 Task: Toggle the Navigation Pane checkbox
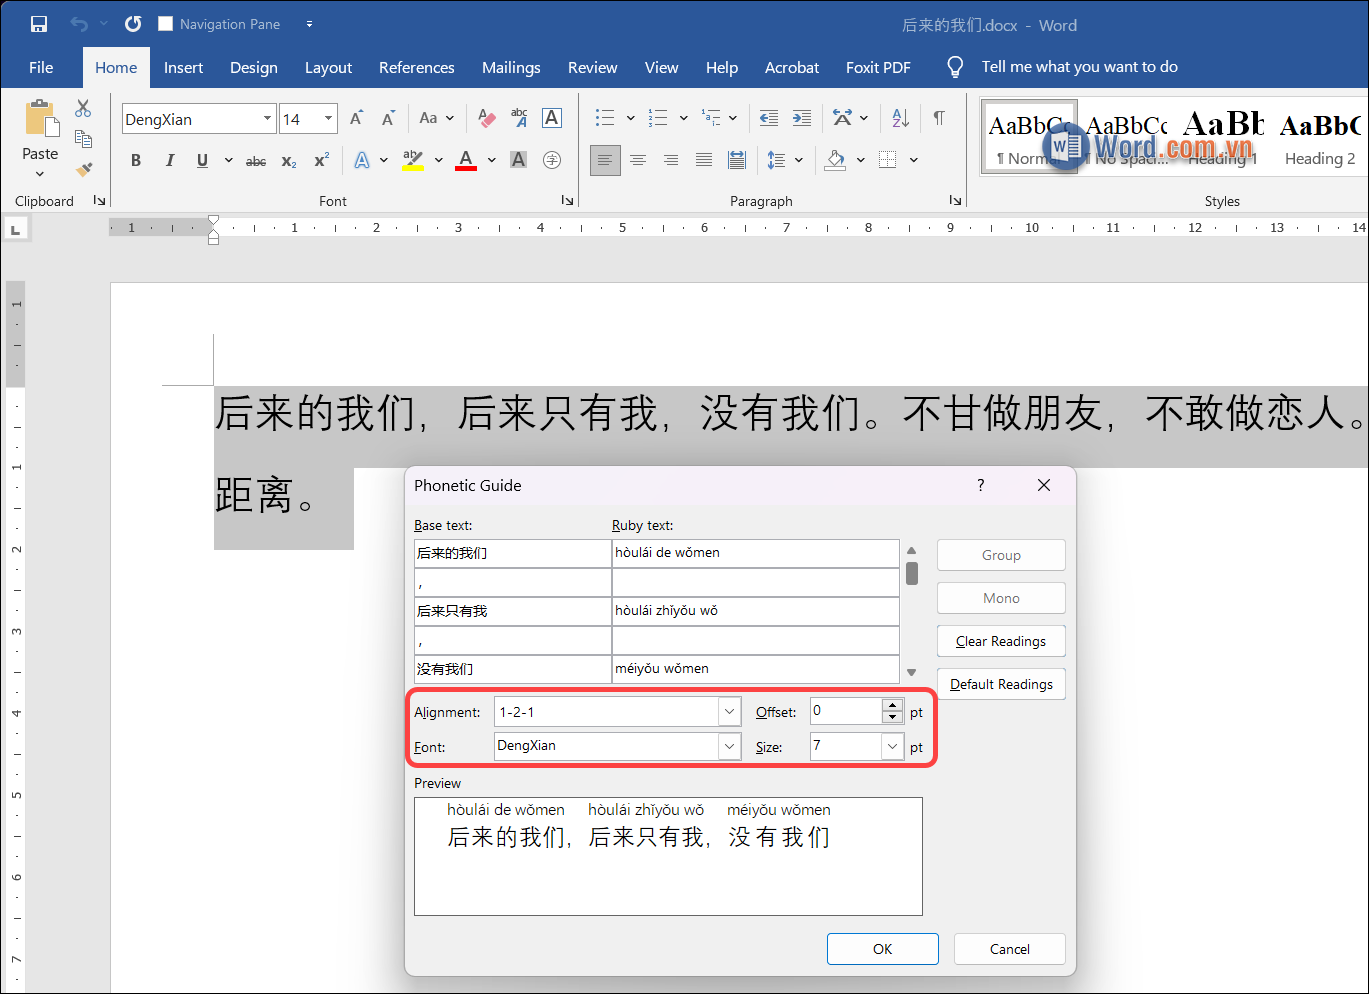[x=166, y=24]
